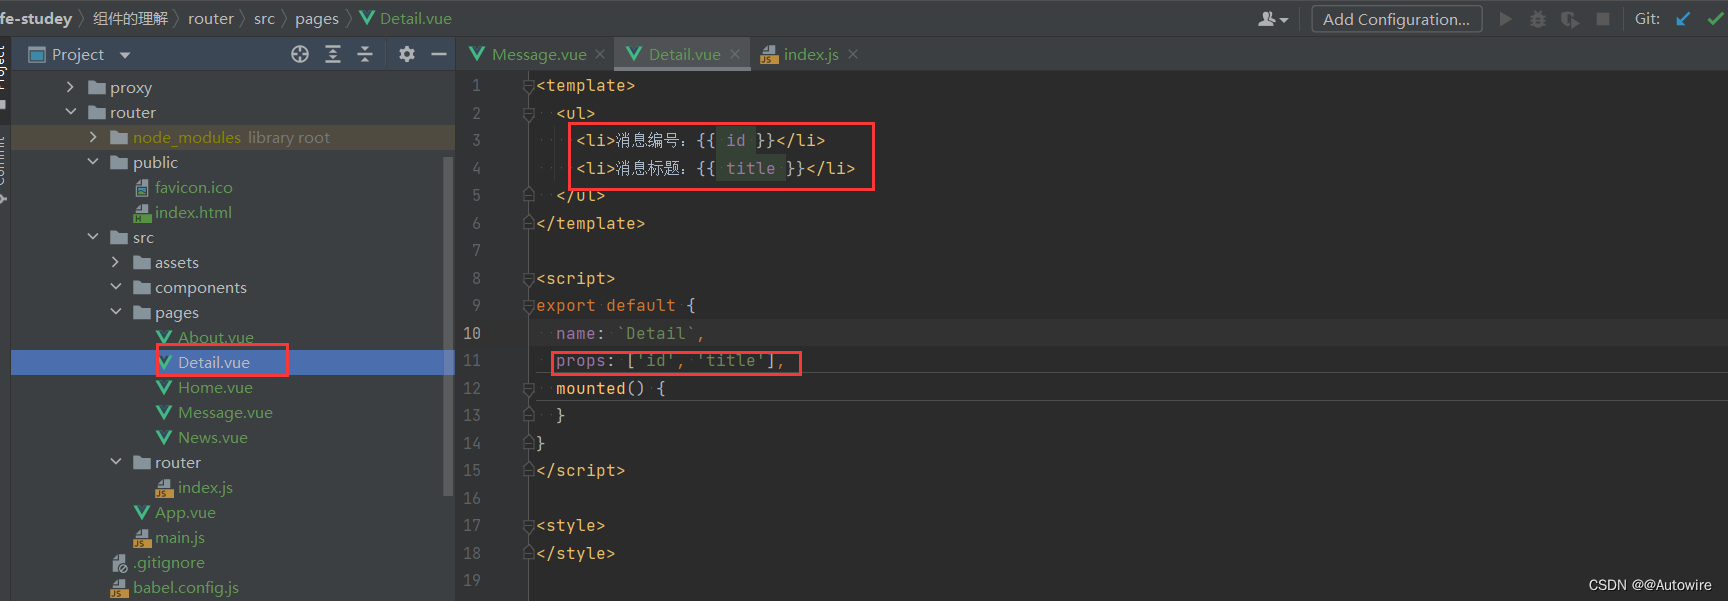Close the Message.vue tab
Image resolution: width=1728 pixels, height=601 pixels.
click(x=600, y=54)
